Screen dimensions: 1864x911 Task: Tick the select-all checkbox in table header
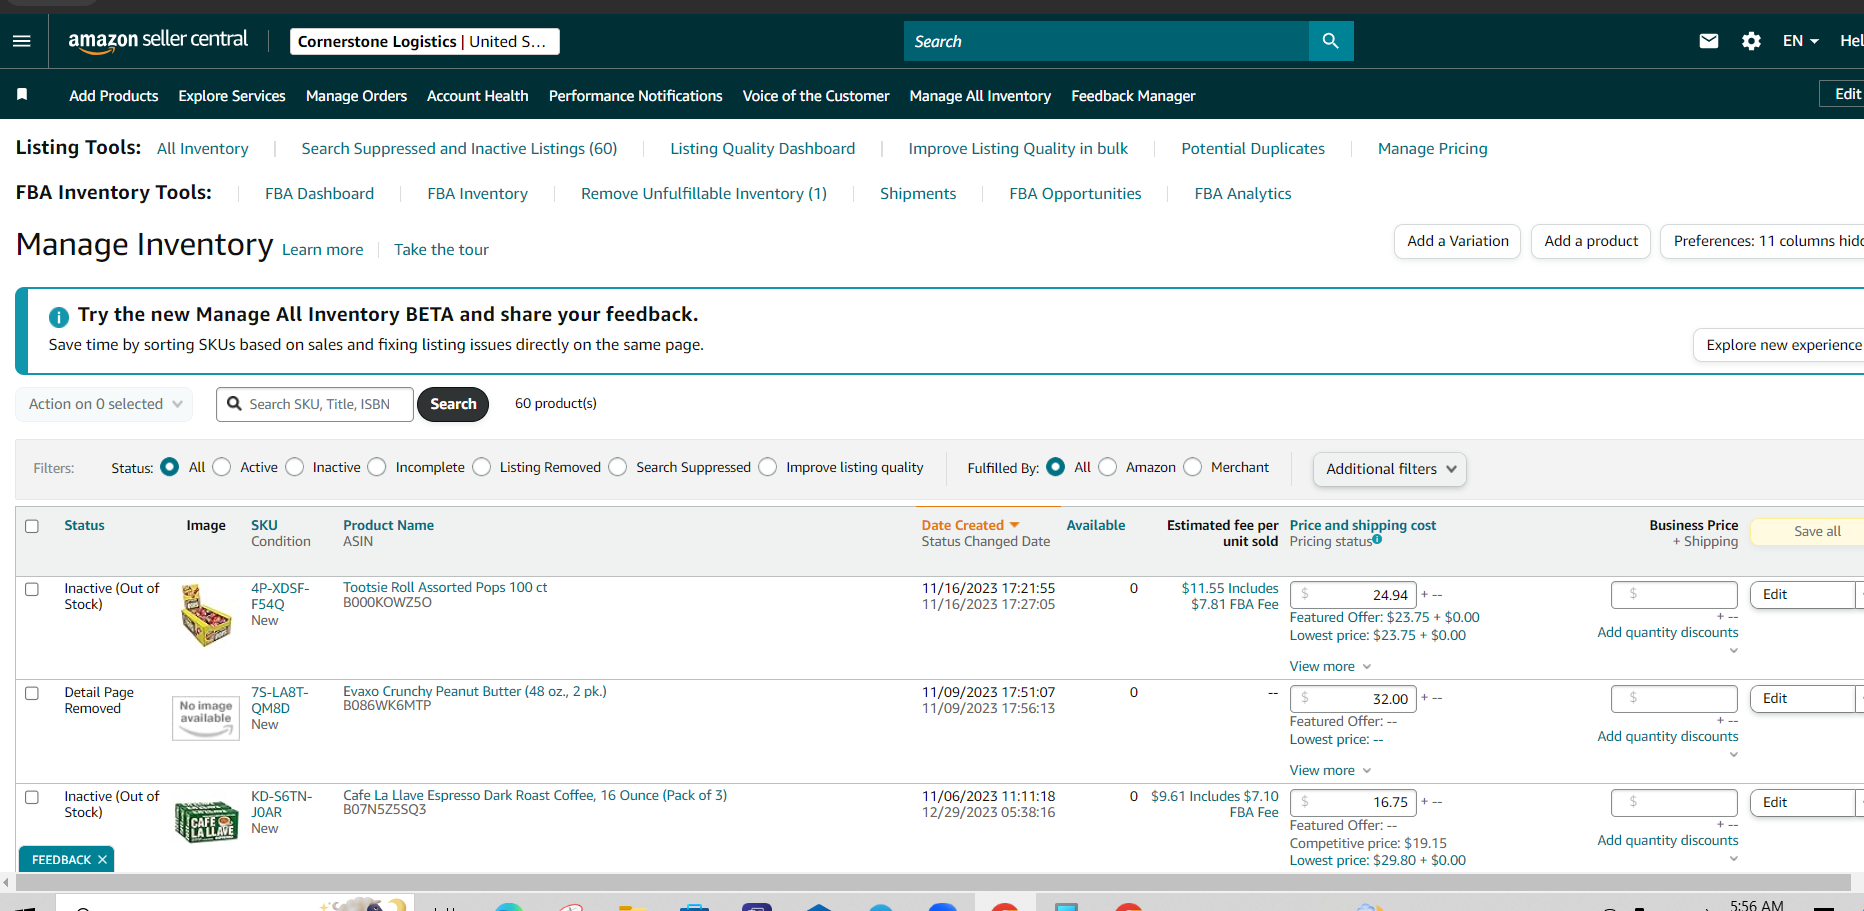pos(32,526)
